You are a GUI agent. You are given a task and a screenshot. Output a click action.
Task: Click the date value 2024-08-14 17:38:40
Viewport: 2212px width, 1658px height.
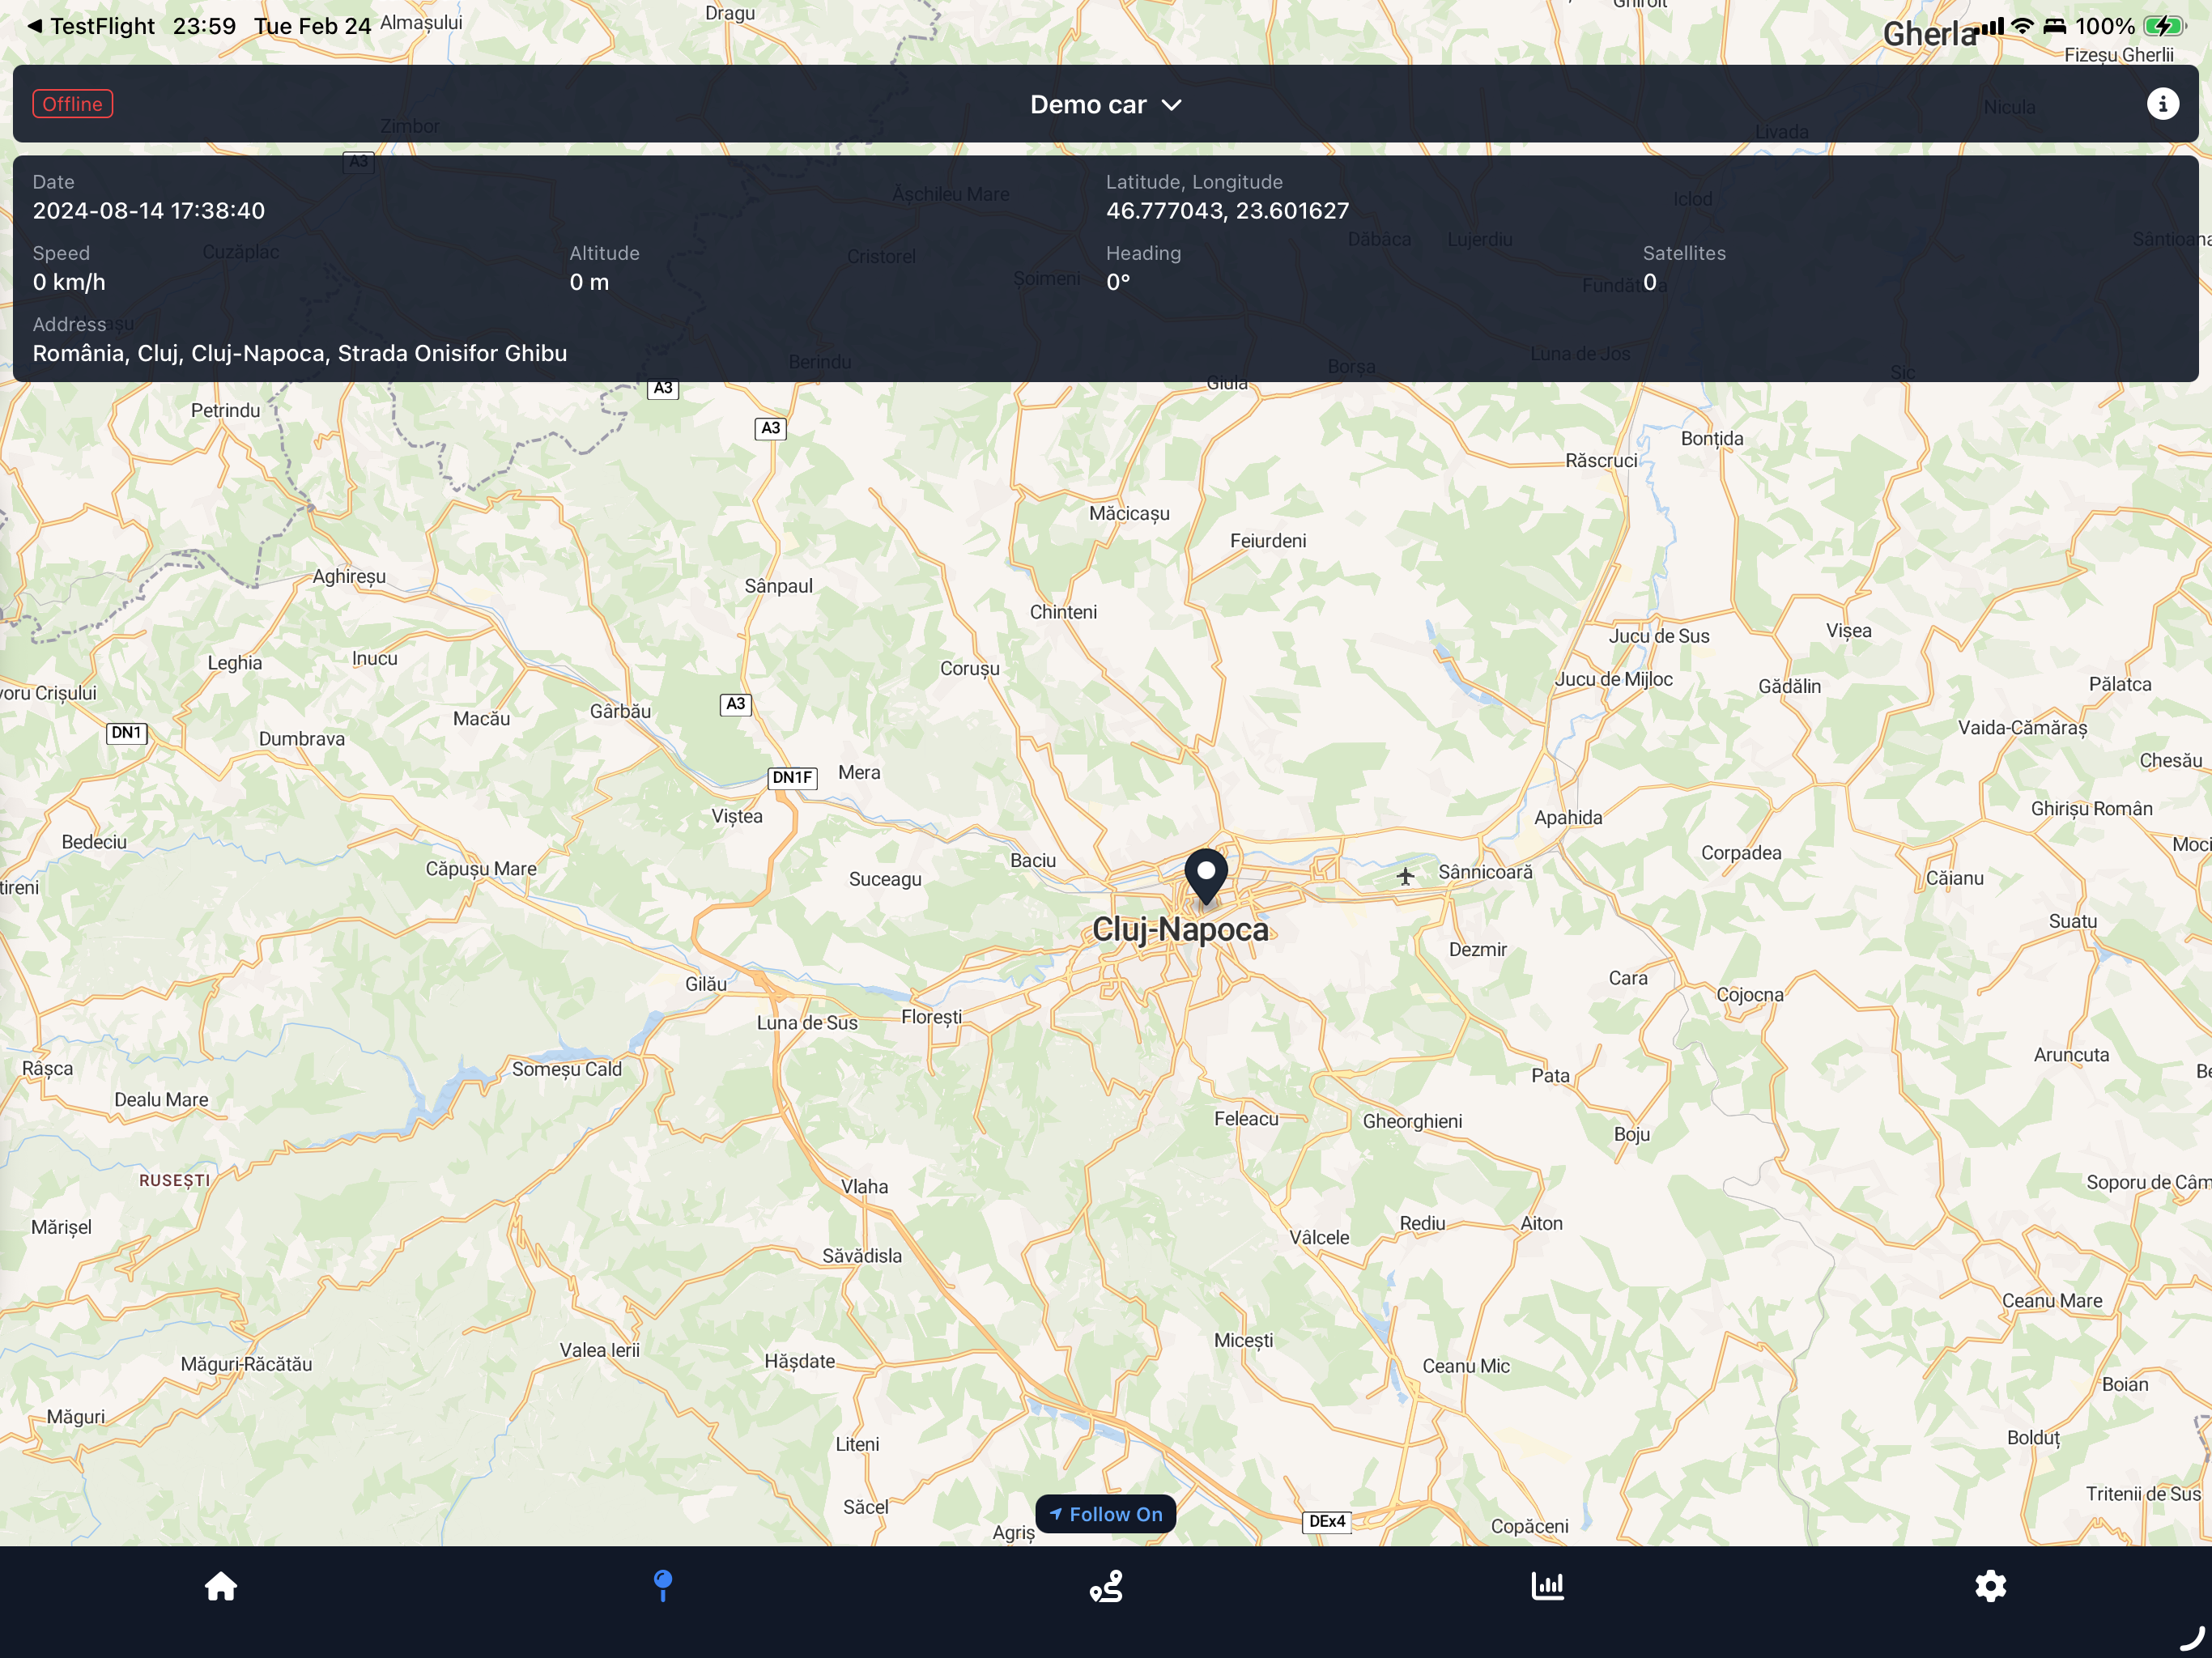pos(149,211)
